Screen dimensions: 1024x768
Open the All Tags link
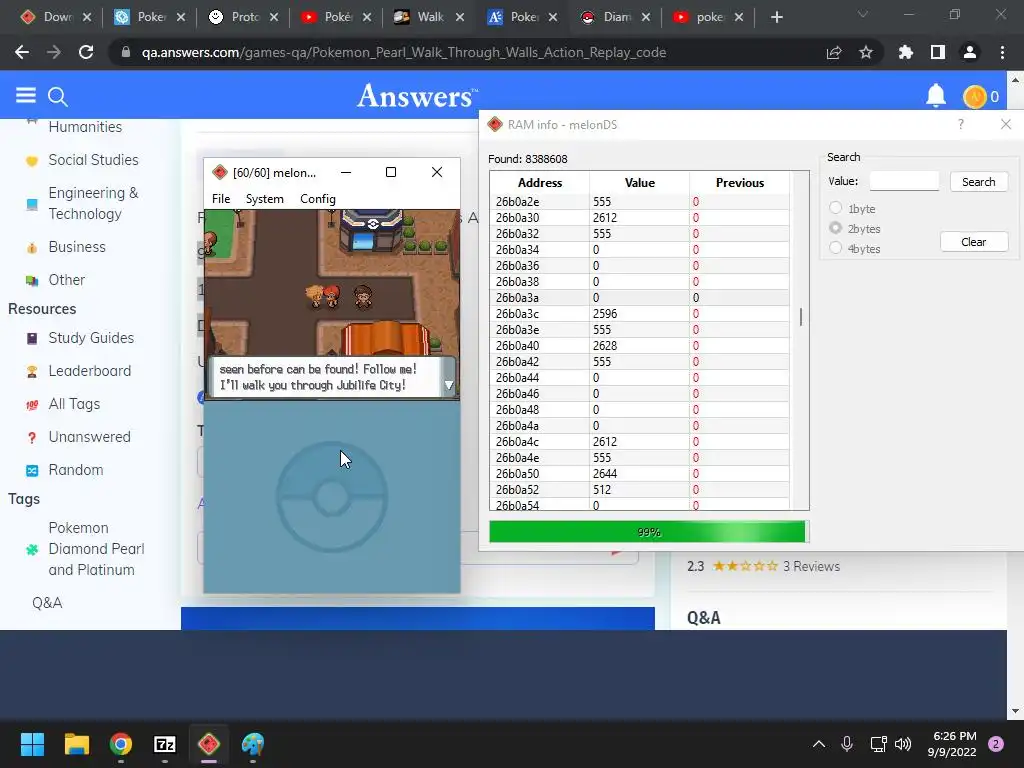coord(74,404)
